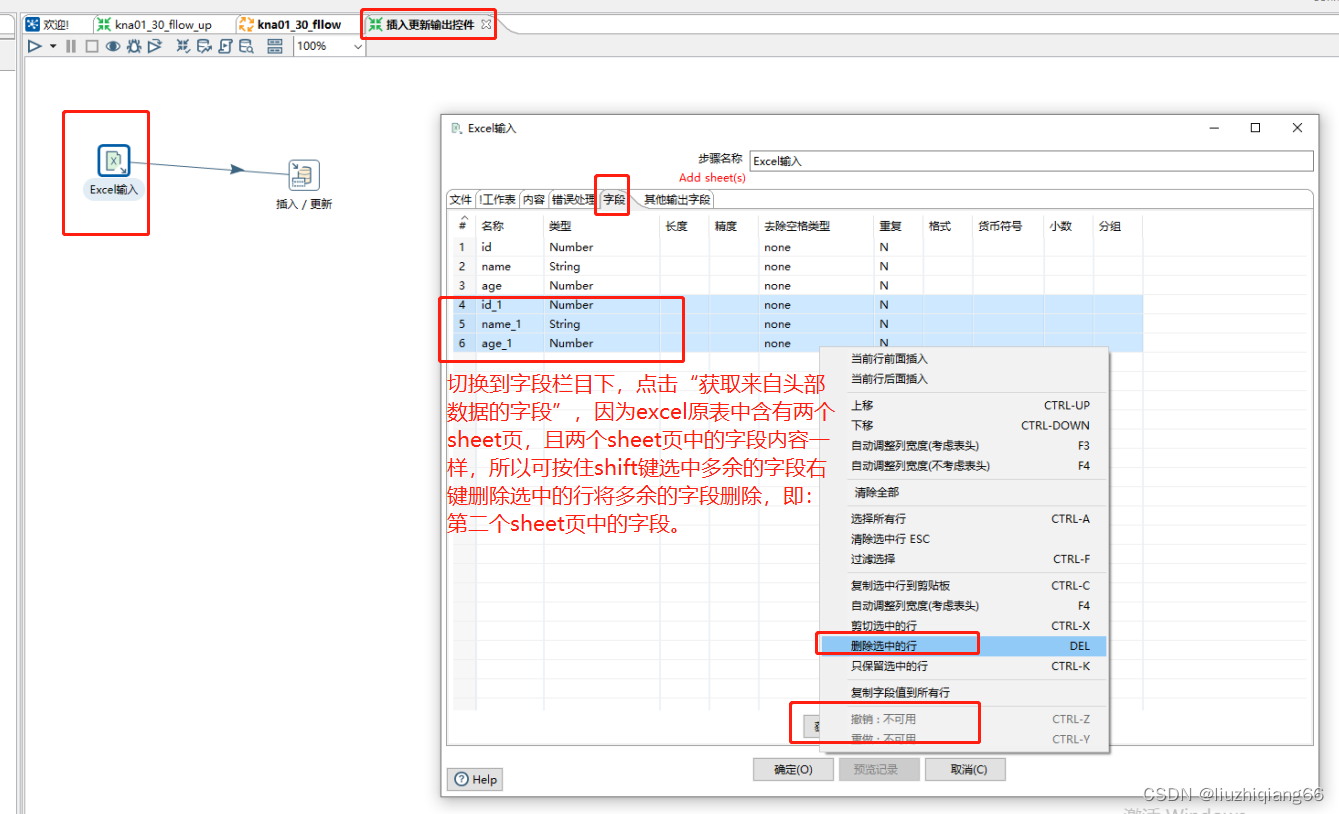1339x814 pixels.
Task: Maximize the Excel输入 dialog window
Action: tap(1255, 128)
